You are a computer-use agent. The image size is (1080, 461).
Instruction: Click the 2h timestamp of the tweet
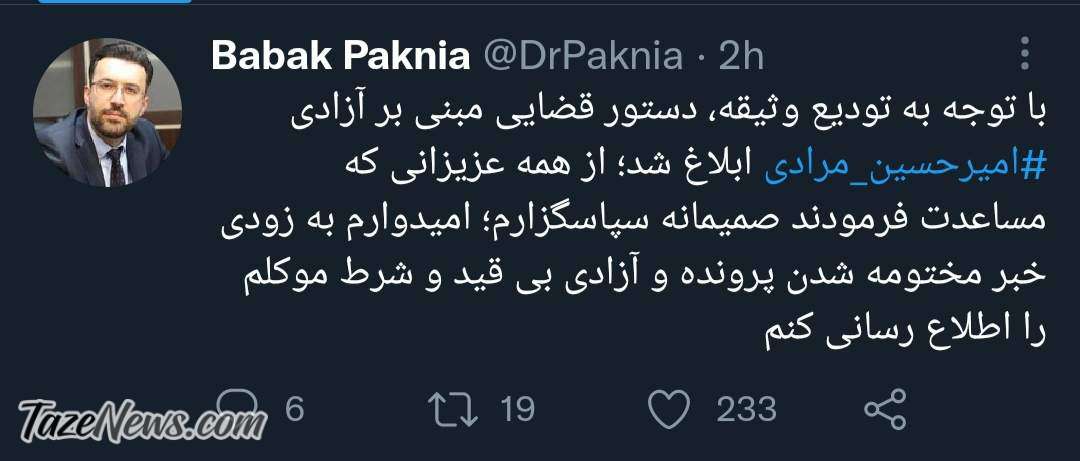click(741, 56)
